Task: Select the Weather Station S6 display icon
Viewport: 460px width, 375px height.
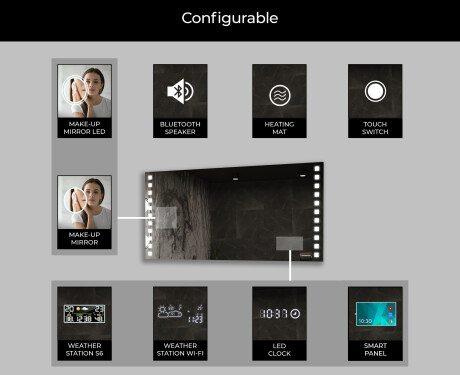Action: pos(85,314)
